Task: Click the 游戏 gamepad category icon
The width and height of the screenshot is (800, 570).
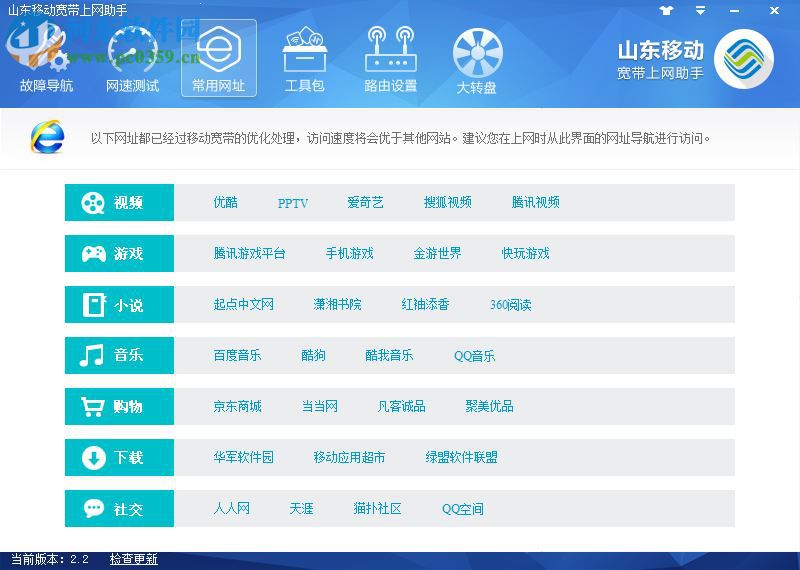Action: coord(94,254)
